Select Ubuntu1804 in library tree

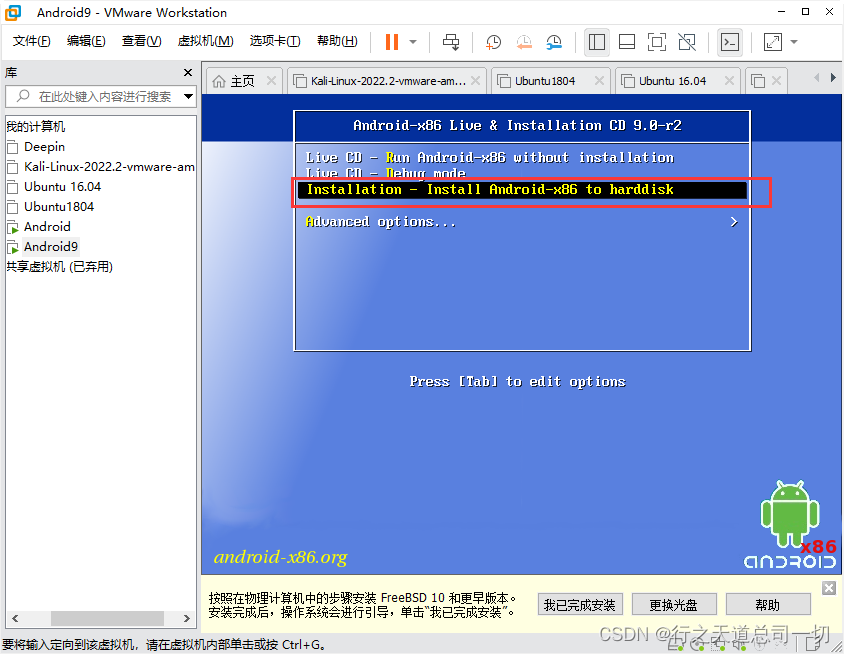pyautogui.click(x=59, y=207)
